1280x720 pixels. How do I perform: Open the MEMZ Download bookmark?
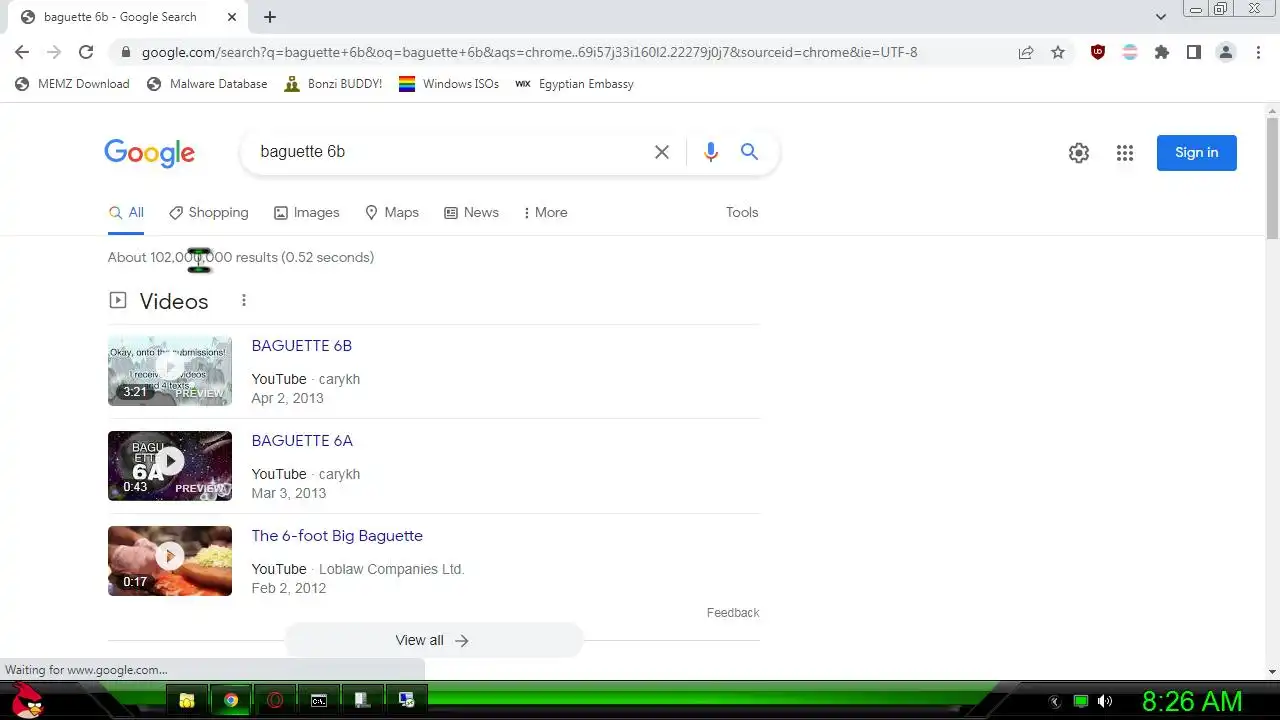pos(72,84)
